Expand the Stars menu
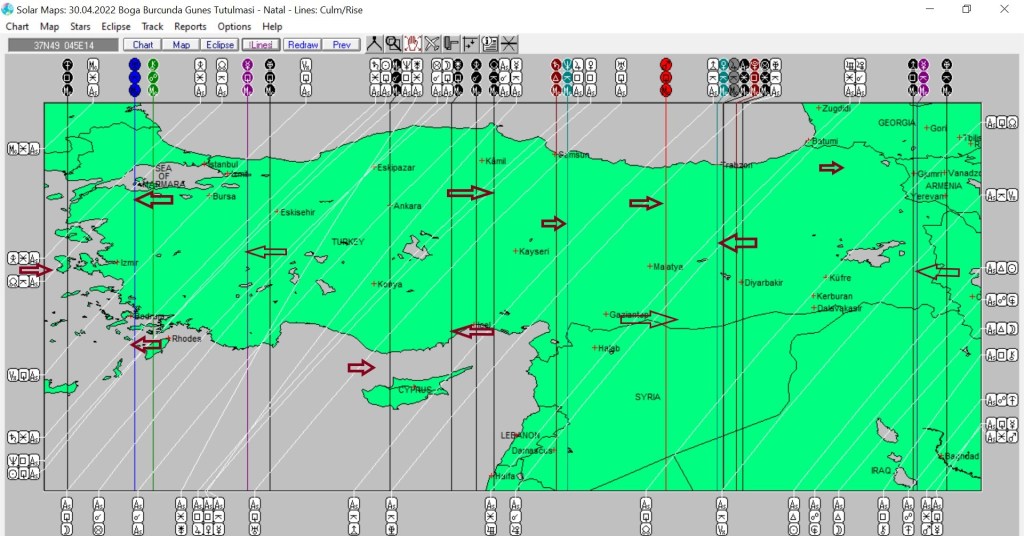This screenshot has width=1024, height=536. pyautogui.click(x=80, y=27)
